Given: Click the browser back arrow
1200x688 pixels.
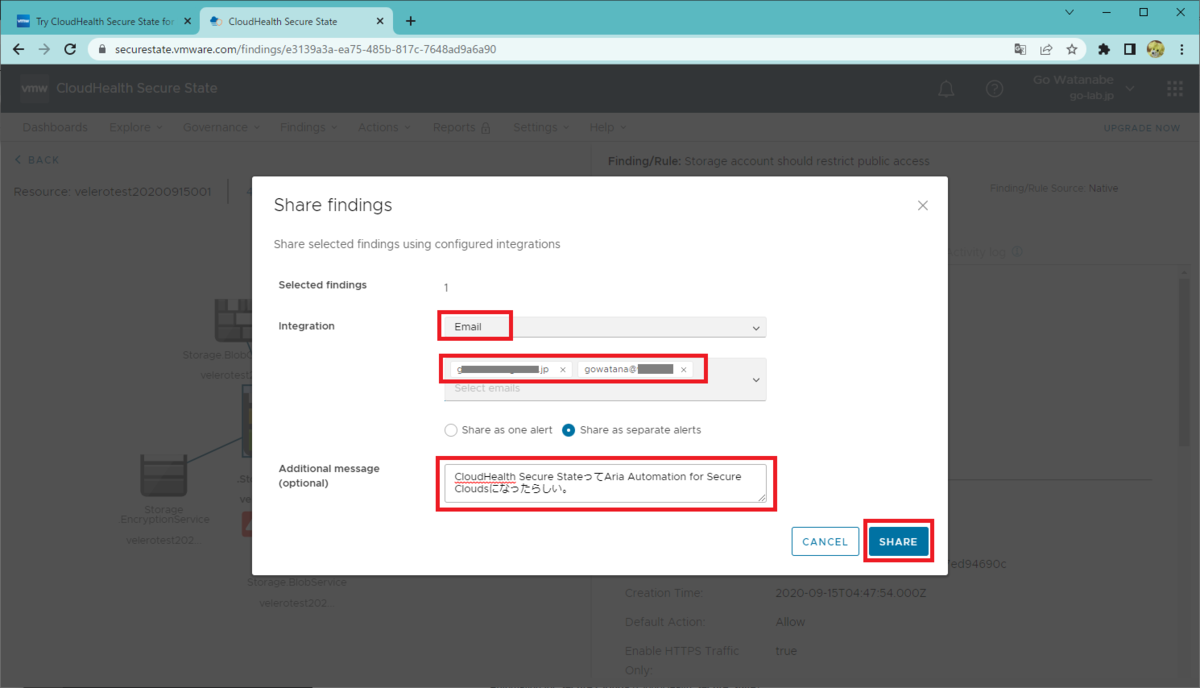Looking at the screenshot, I should [17, 49].
